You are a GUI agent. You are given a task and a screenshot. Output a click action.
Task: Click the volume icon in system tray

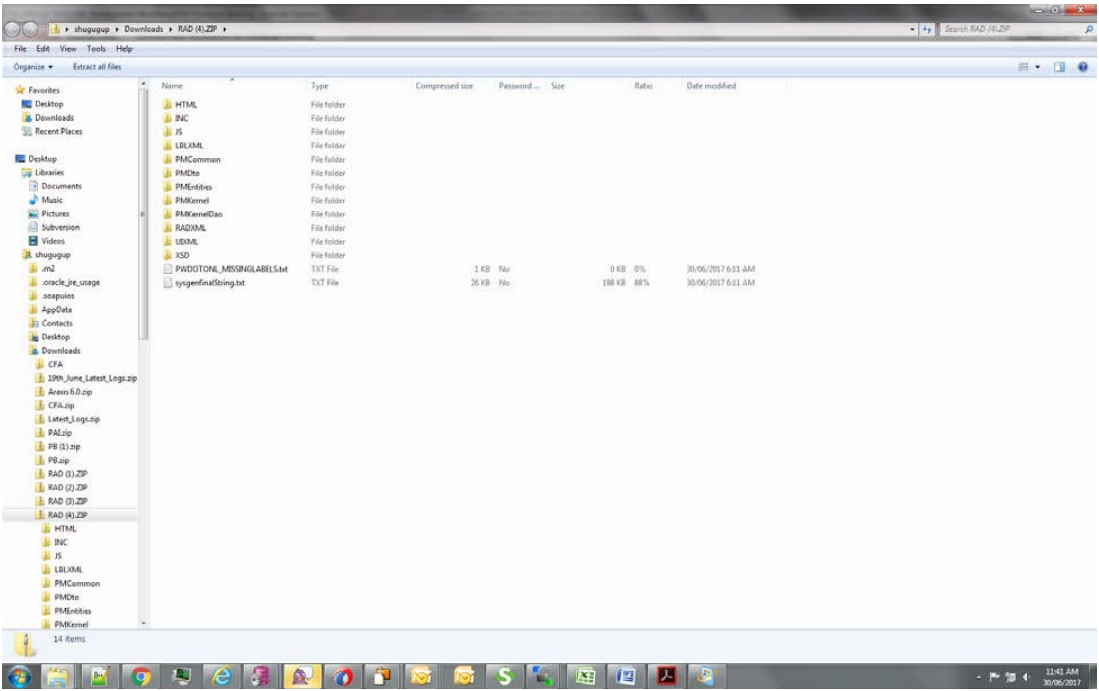click(1026, 677)
